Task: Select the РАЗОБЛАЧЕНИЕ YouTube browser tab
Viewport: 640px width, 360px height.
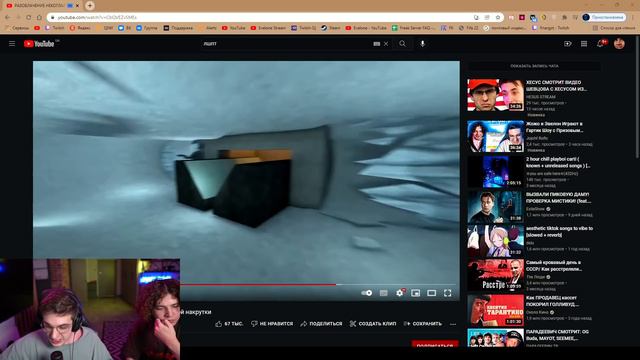Action: [42, 6]
